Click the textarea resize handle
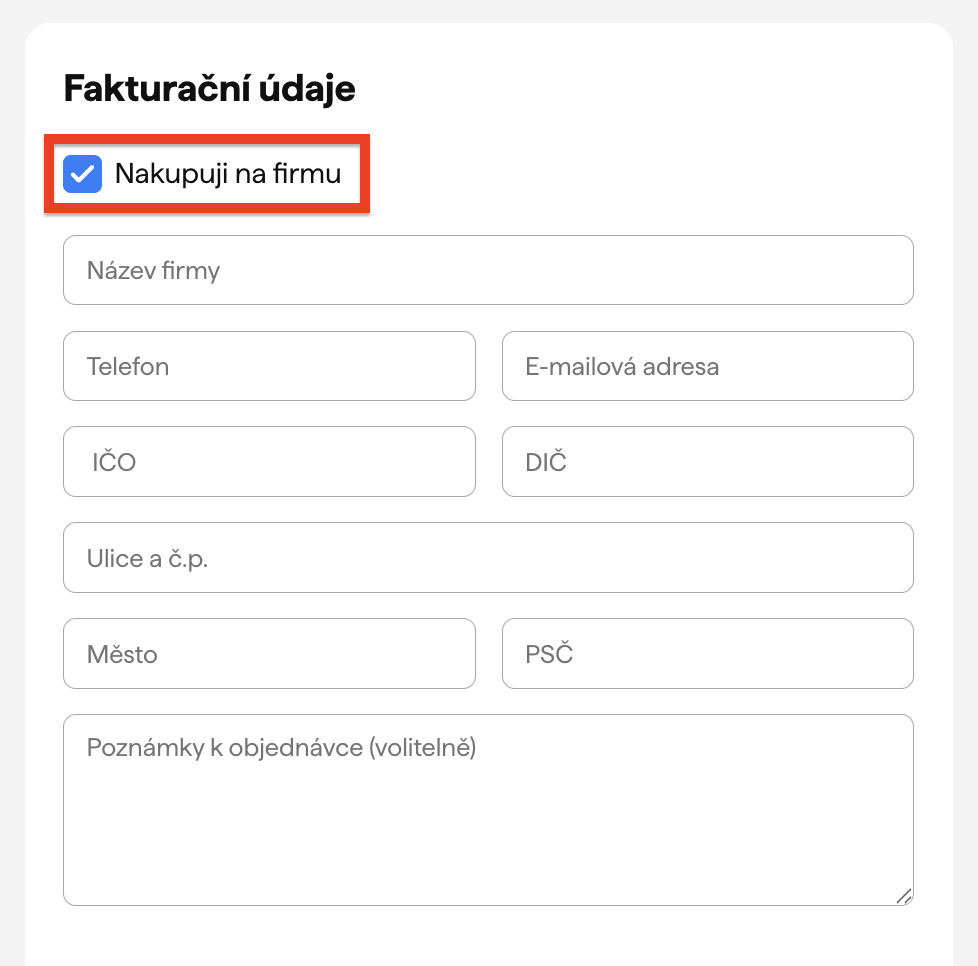 [x=904, y=896]
